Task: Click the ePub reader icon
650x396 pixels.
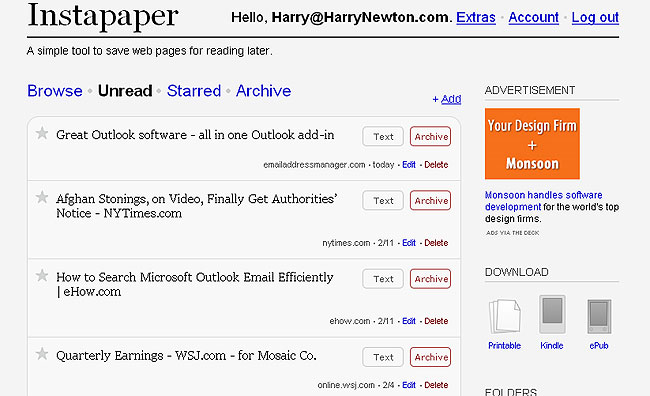Action: (x=599, y=316)
